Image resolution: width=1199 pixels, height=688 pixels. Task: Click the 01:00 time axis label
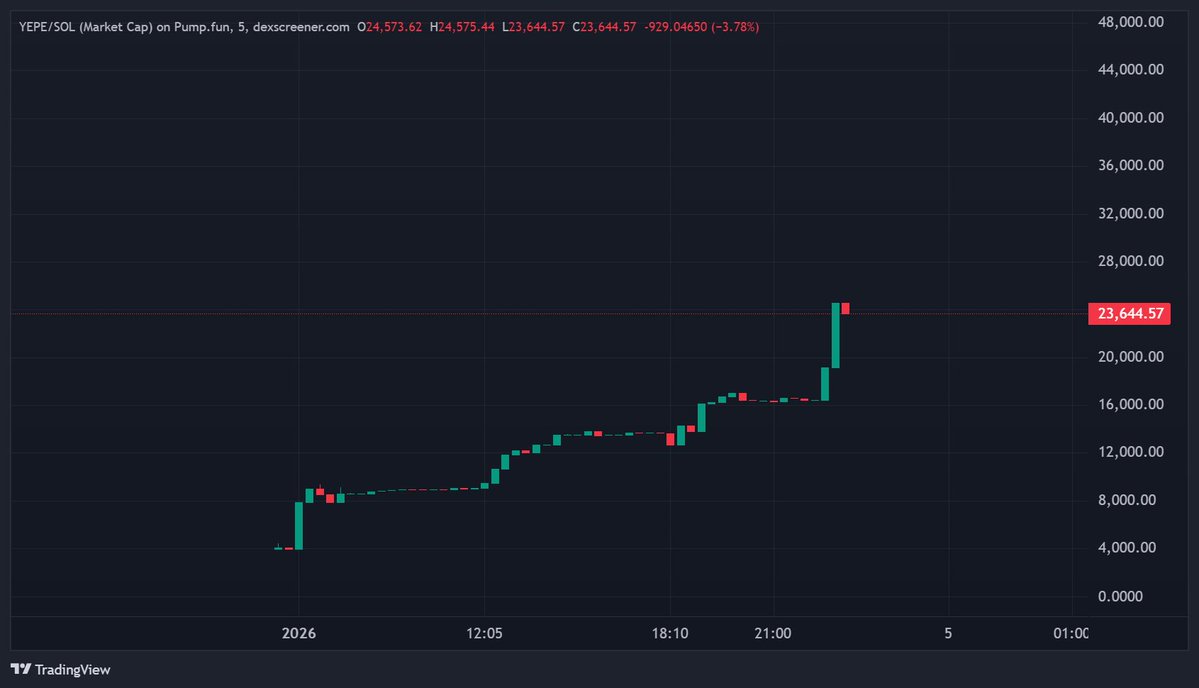tap(1071, 633)
